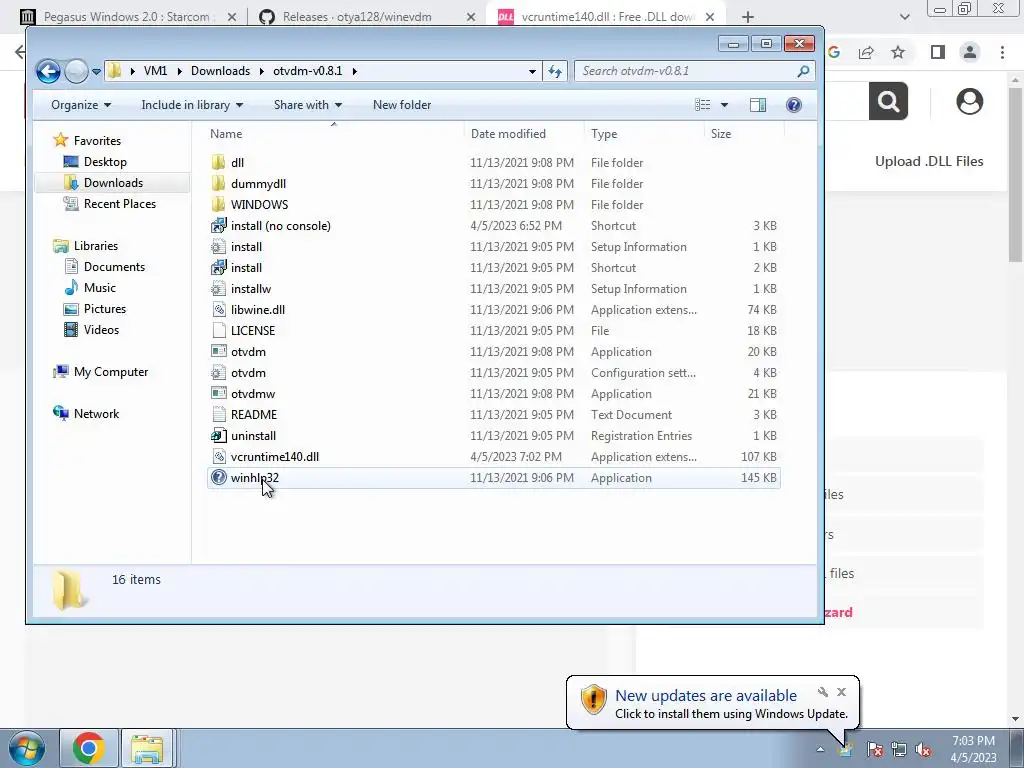Click Downloads in the address breadcrumb
Image resolution: width=1024 pixels, height=768 pixels.
coord(220,71)
